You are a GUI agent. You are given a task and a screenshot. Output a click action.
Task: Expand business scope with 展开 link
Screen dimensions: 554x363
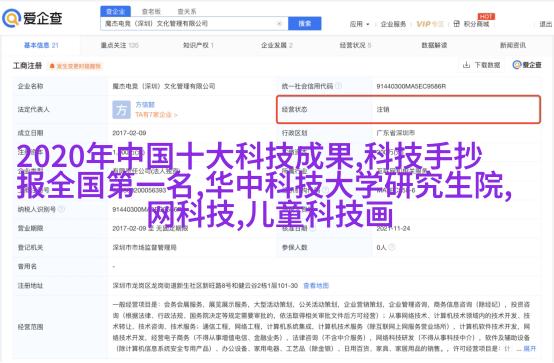point(529,349)
